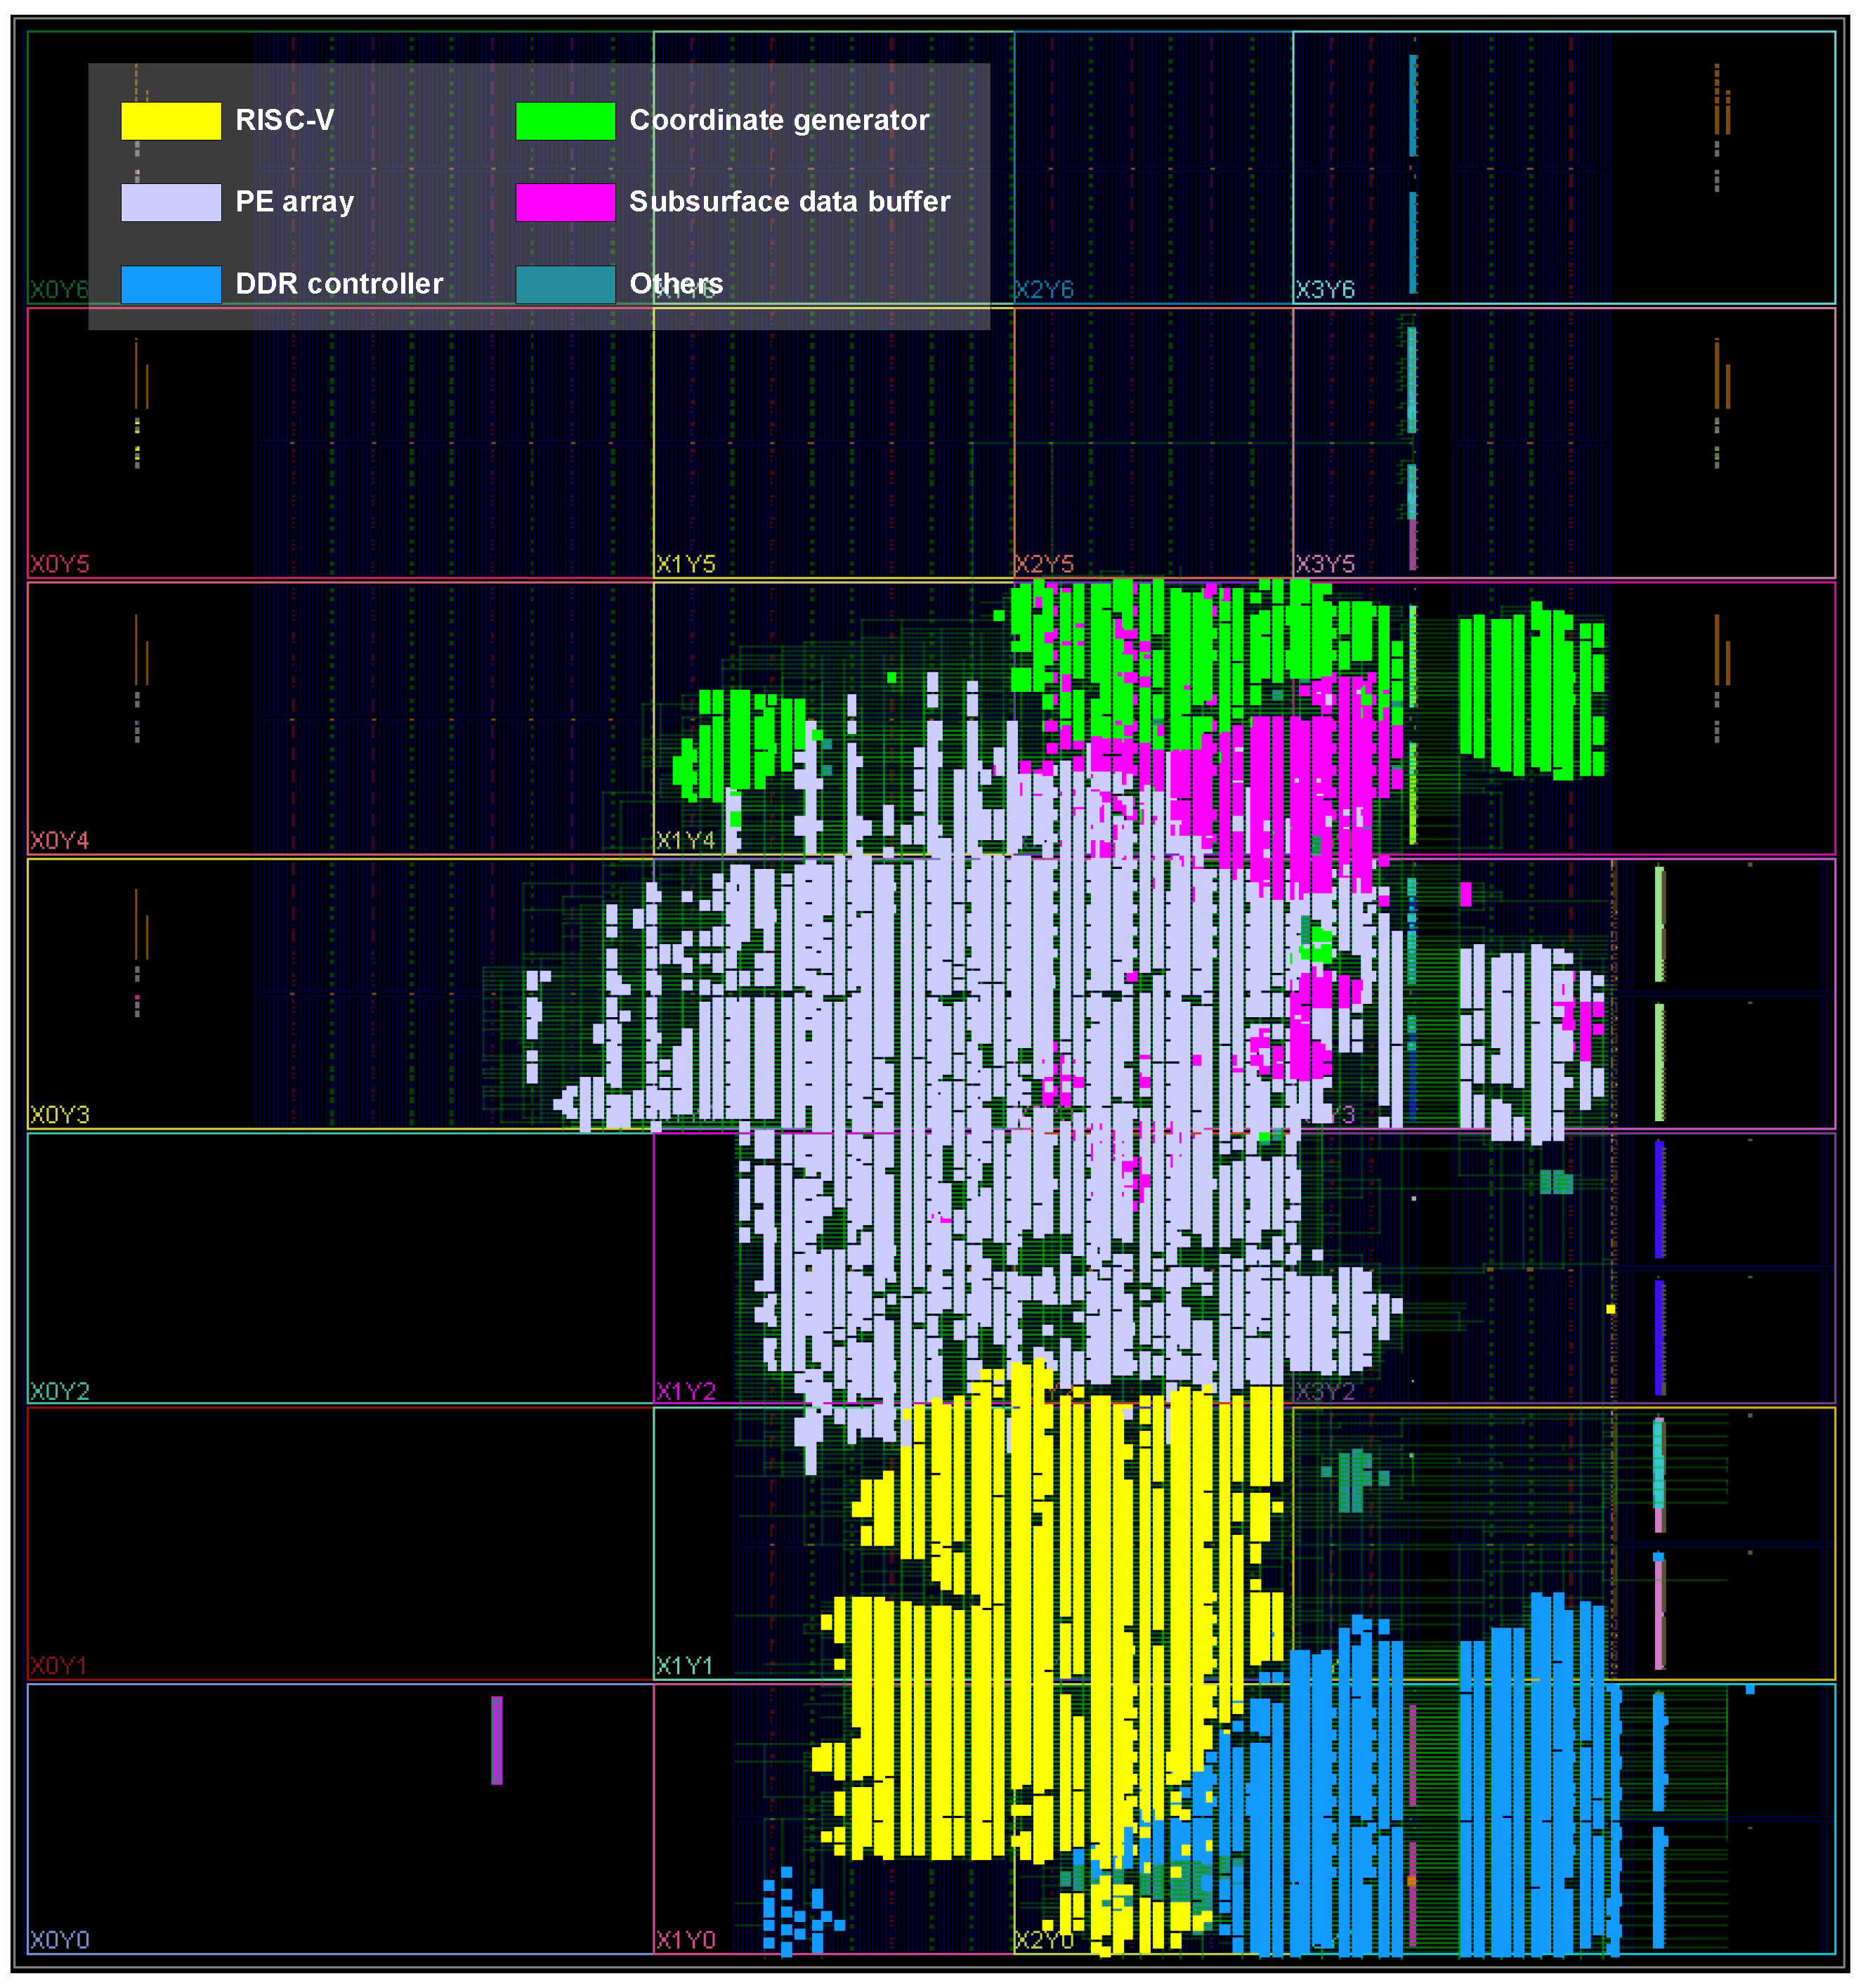The width and height of the screenshot is (1863, 1988).
Task: Click the DDR controller legend label
Action: pos(339,284)
